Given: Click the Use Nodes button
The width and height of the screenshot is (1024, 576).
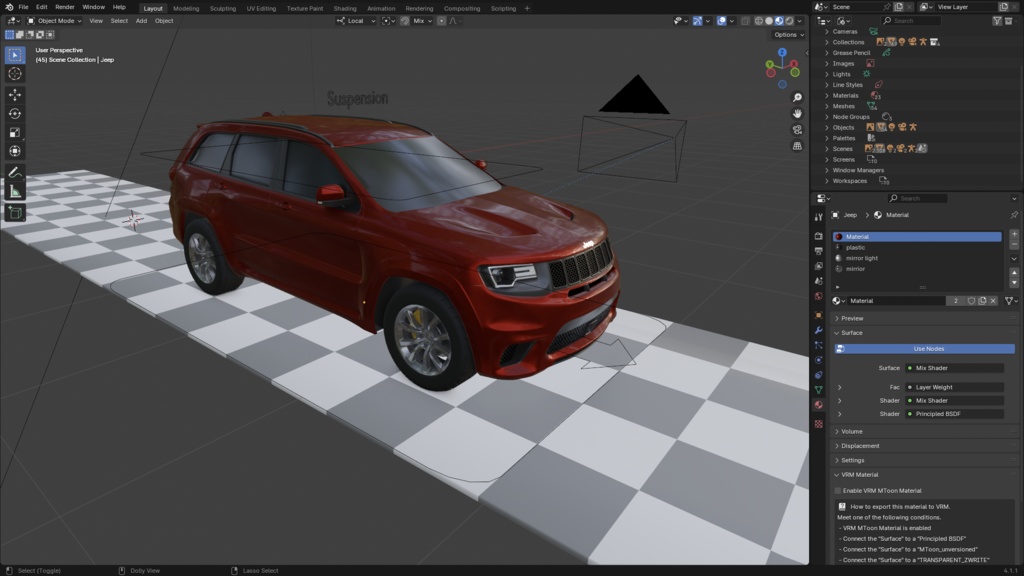Looking at the screenshot, I should [924, 349].
